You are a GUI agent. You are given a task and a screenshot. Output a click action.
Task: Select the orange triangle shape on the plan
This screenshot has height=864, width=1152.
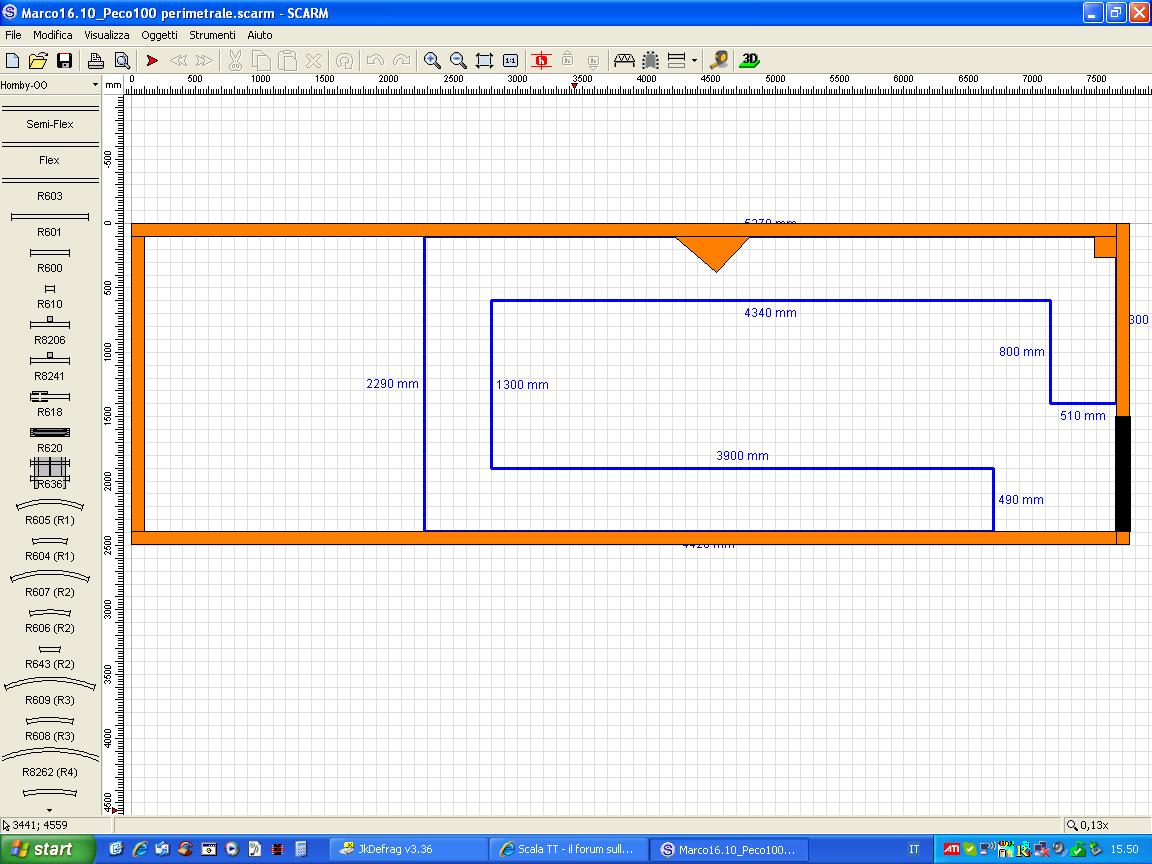[x=713, y=250]
